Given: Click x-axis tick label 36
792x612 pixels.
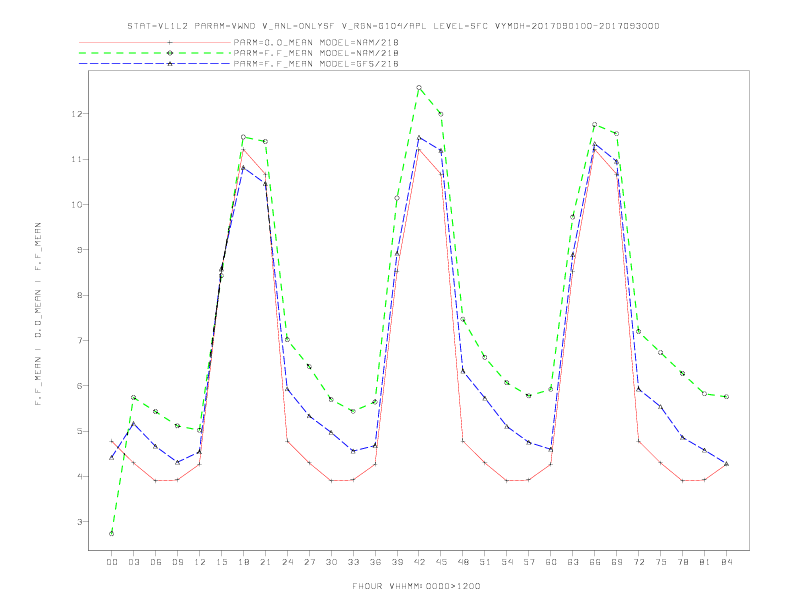Looking at the screenshot, I should [375, 562].
